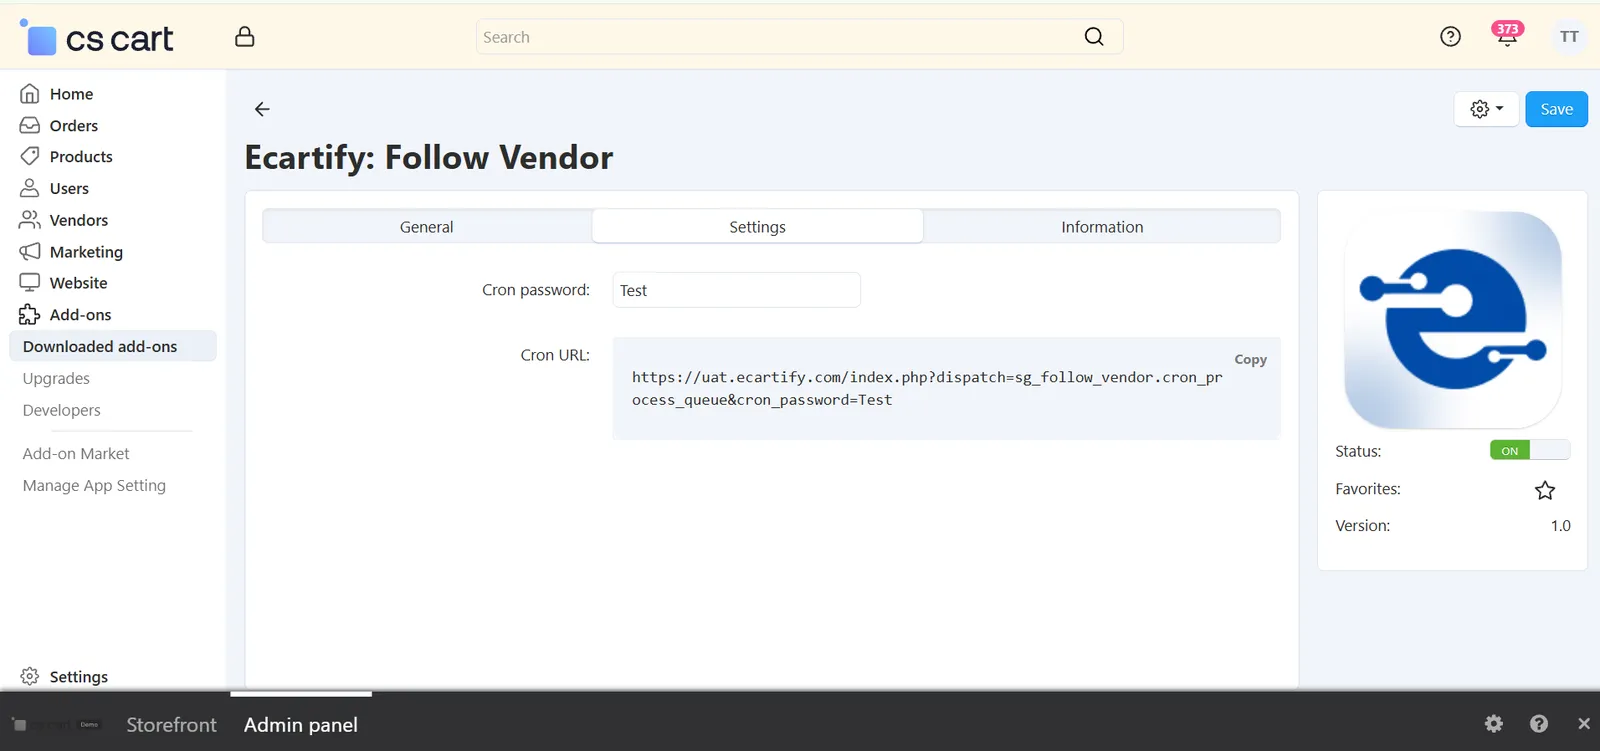
Task: Open the gear dropdown next to Save
Action: 1487,109
